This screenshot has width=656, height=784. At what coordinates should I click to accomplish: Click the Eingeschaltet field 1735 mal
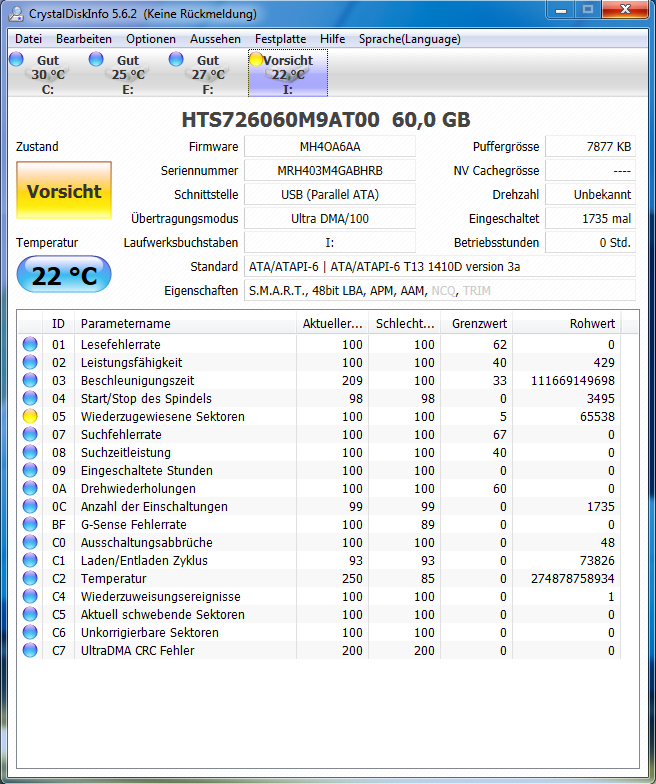[x=590, y=218]
